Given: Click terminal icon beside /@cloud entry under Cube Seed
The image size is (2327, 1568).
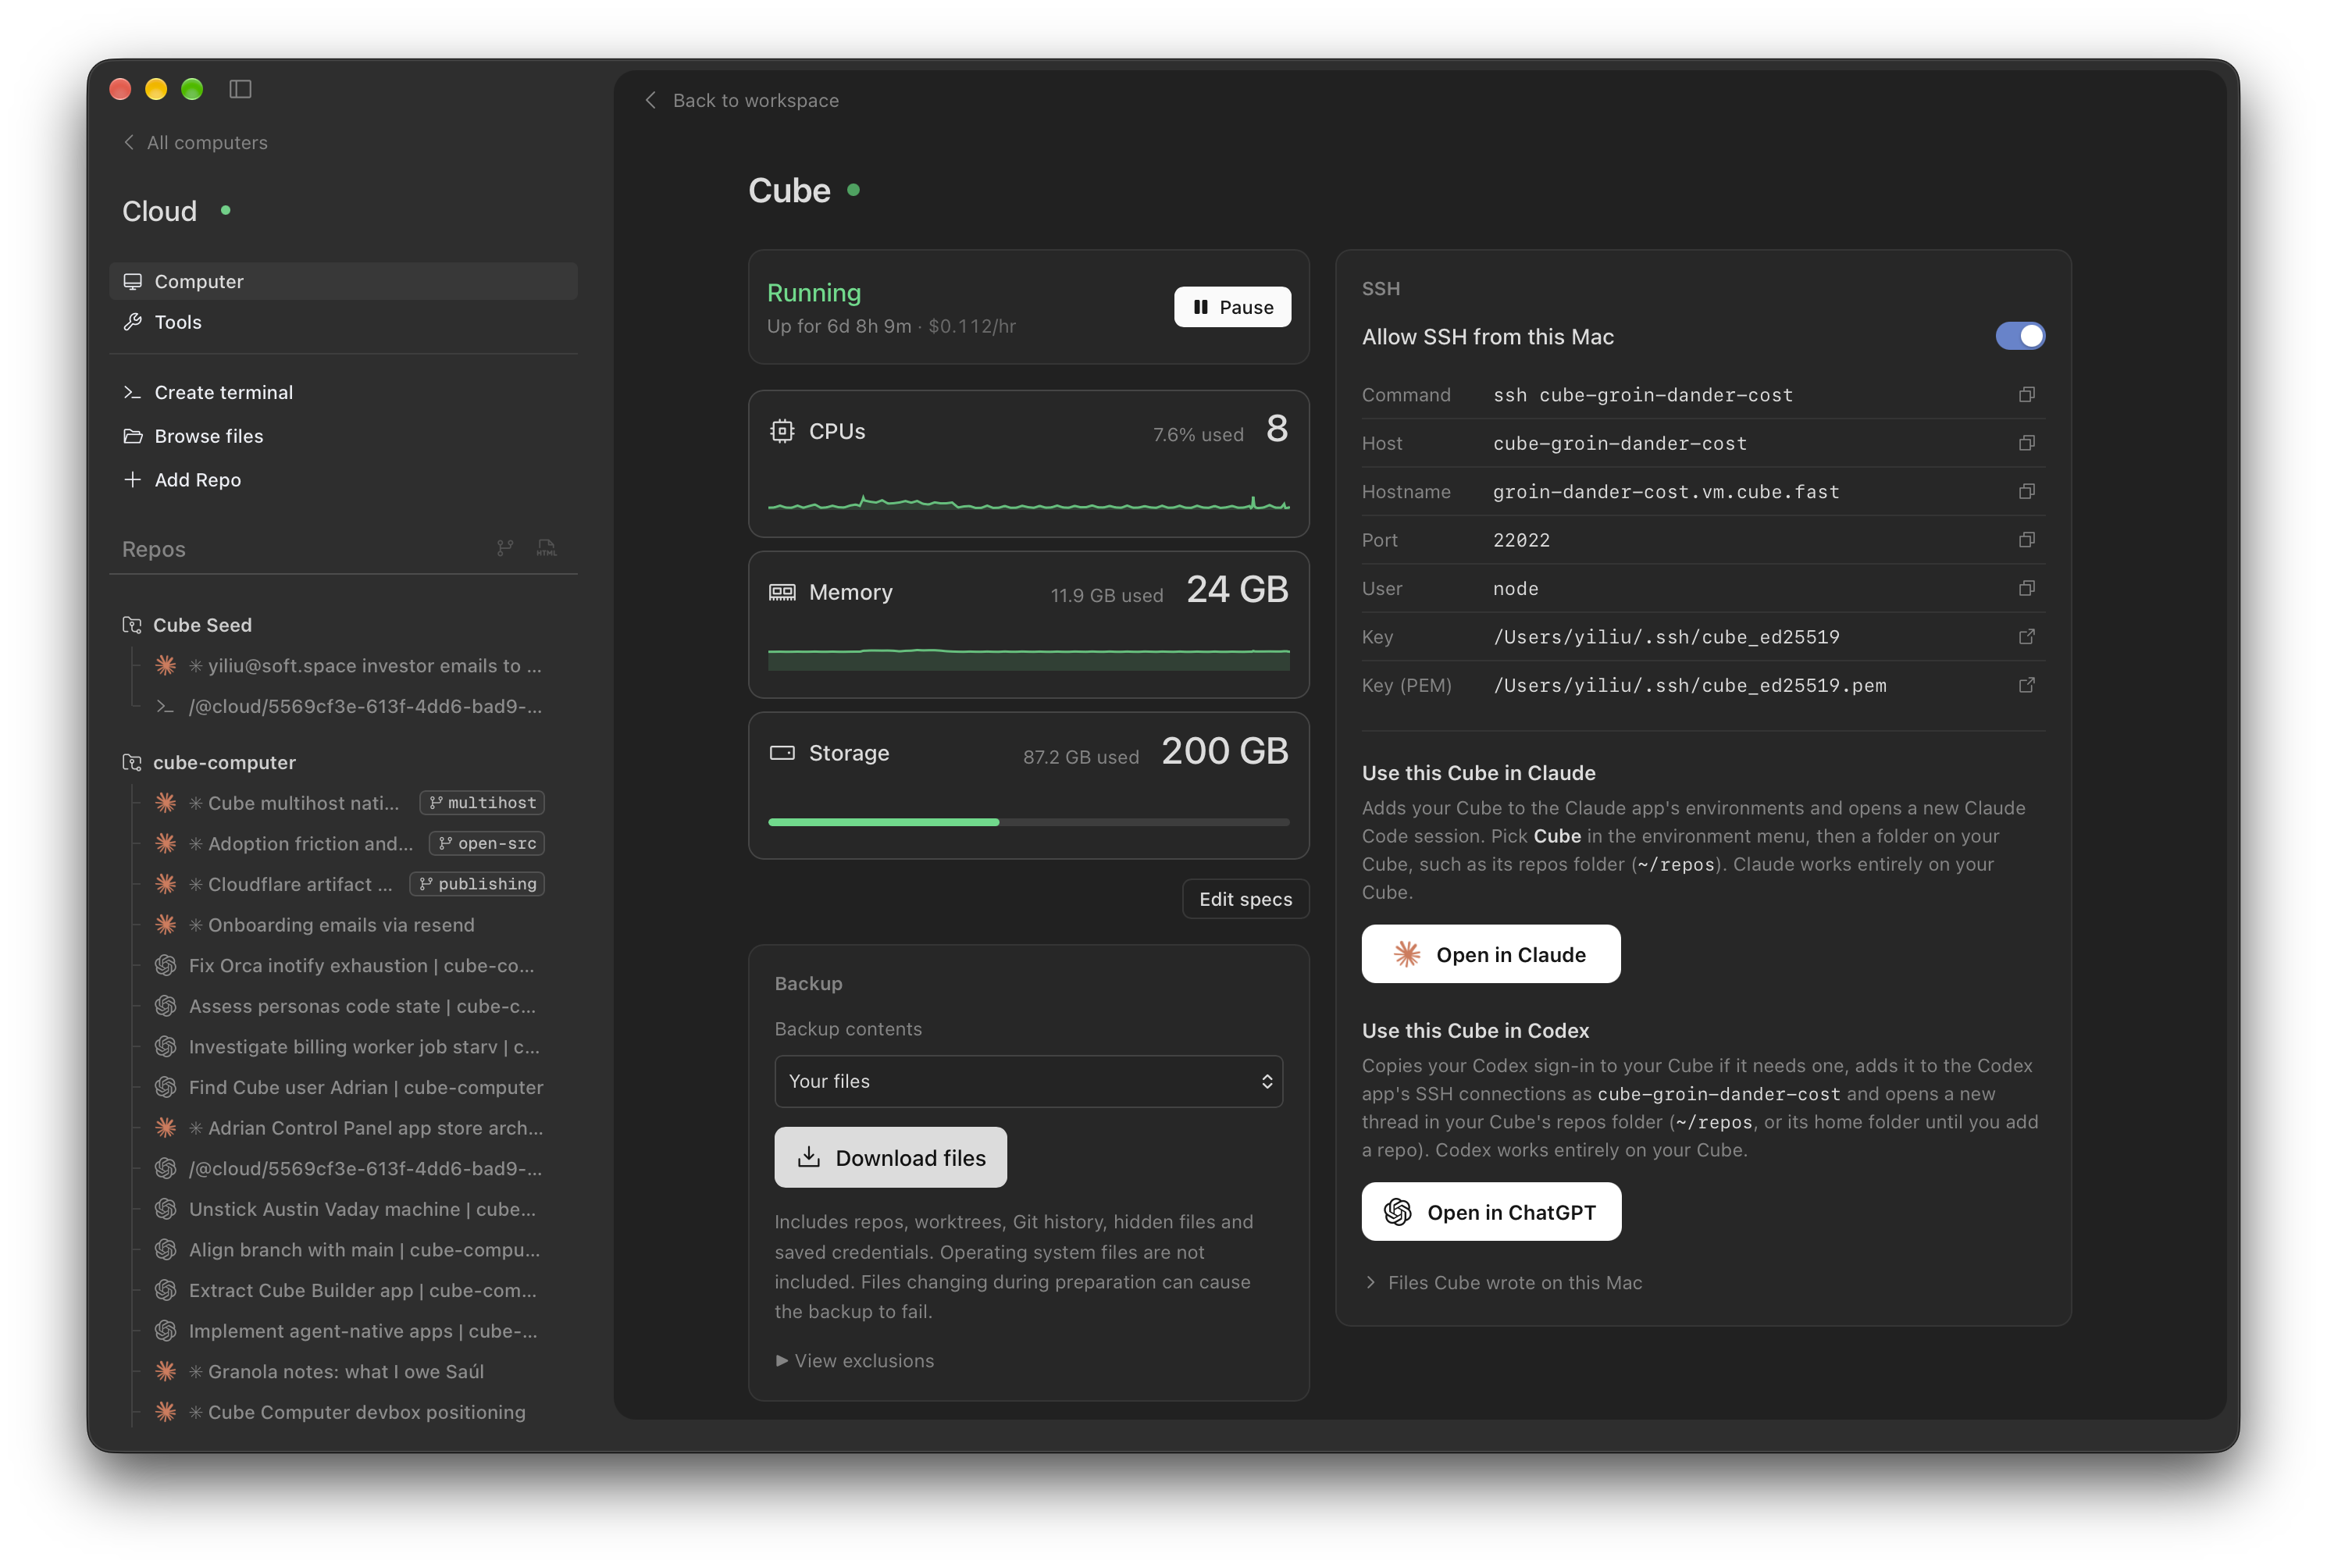Looking at the screenshot, I should (x=166, y=706).
